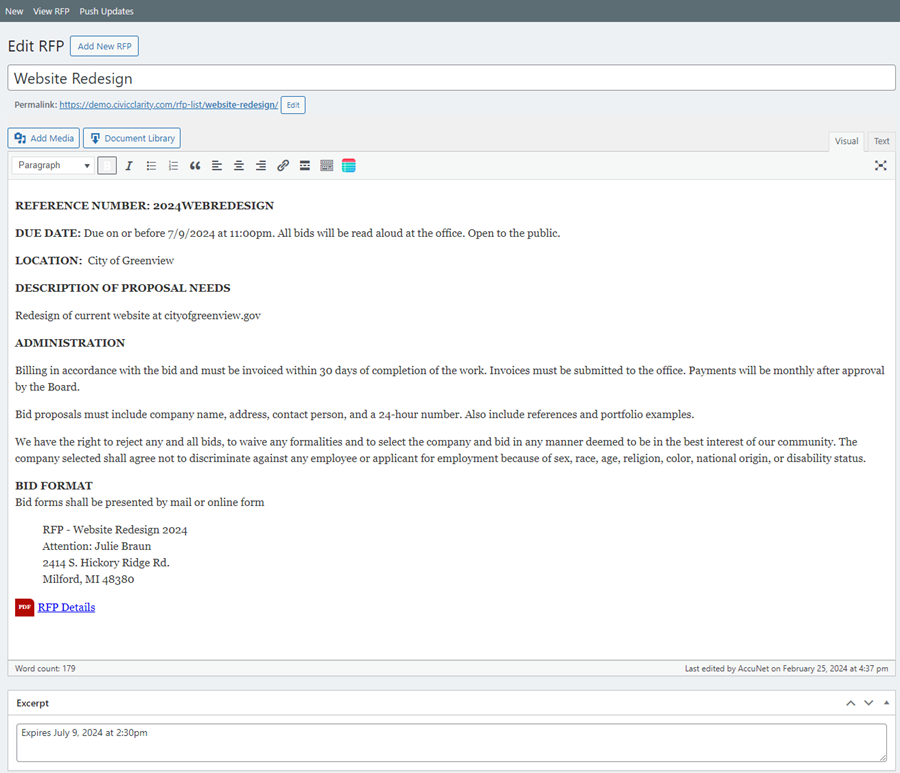This screenshot has height=773, width=900.
Task: Align text left
Action: (217, 166)
